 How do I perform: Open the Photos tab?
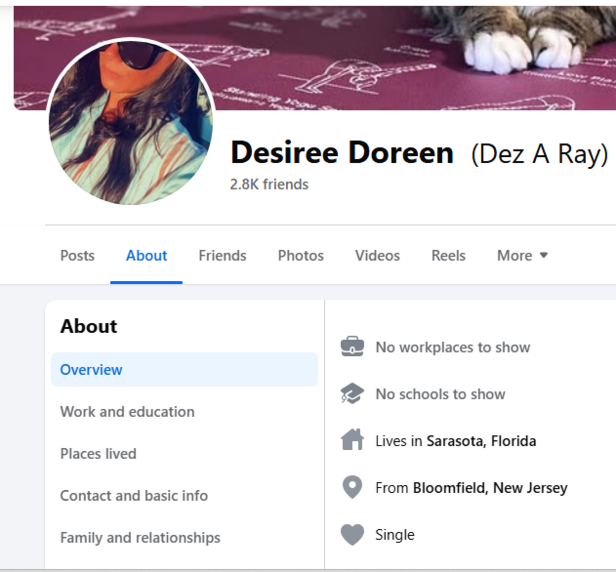(301, 255)
